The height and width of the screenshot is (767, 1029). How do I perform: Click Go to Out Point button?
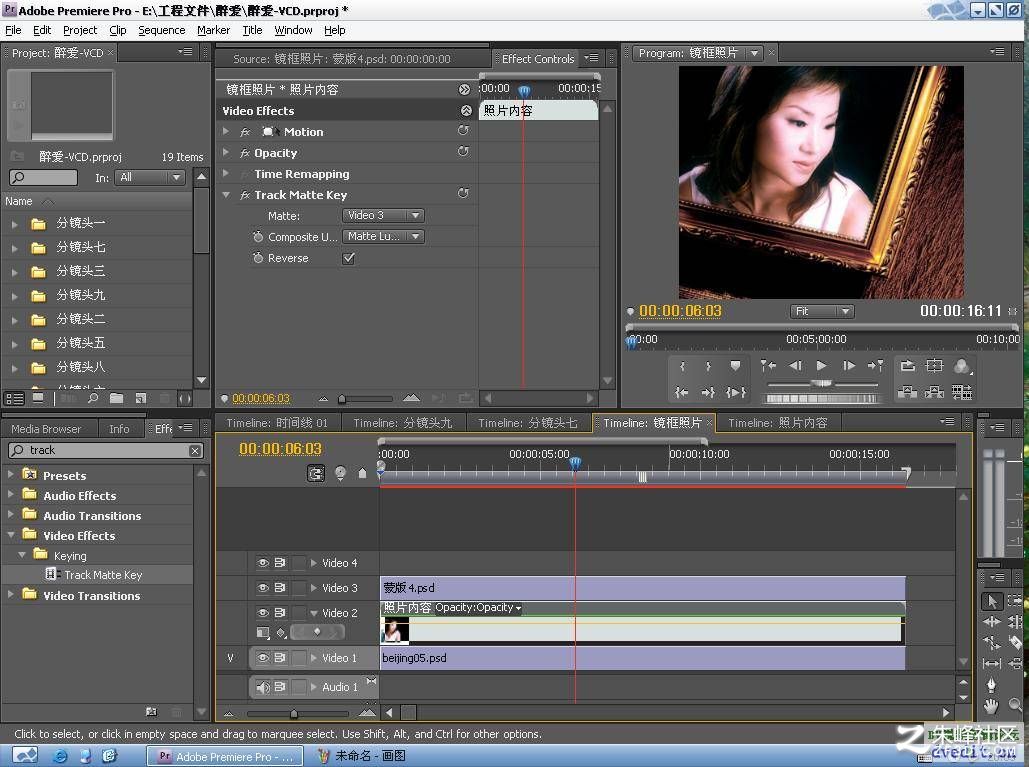point(708,392)
